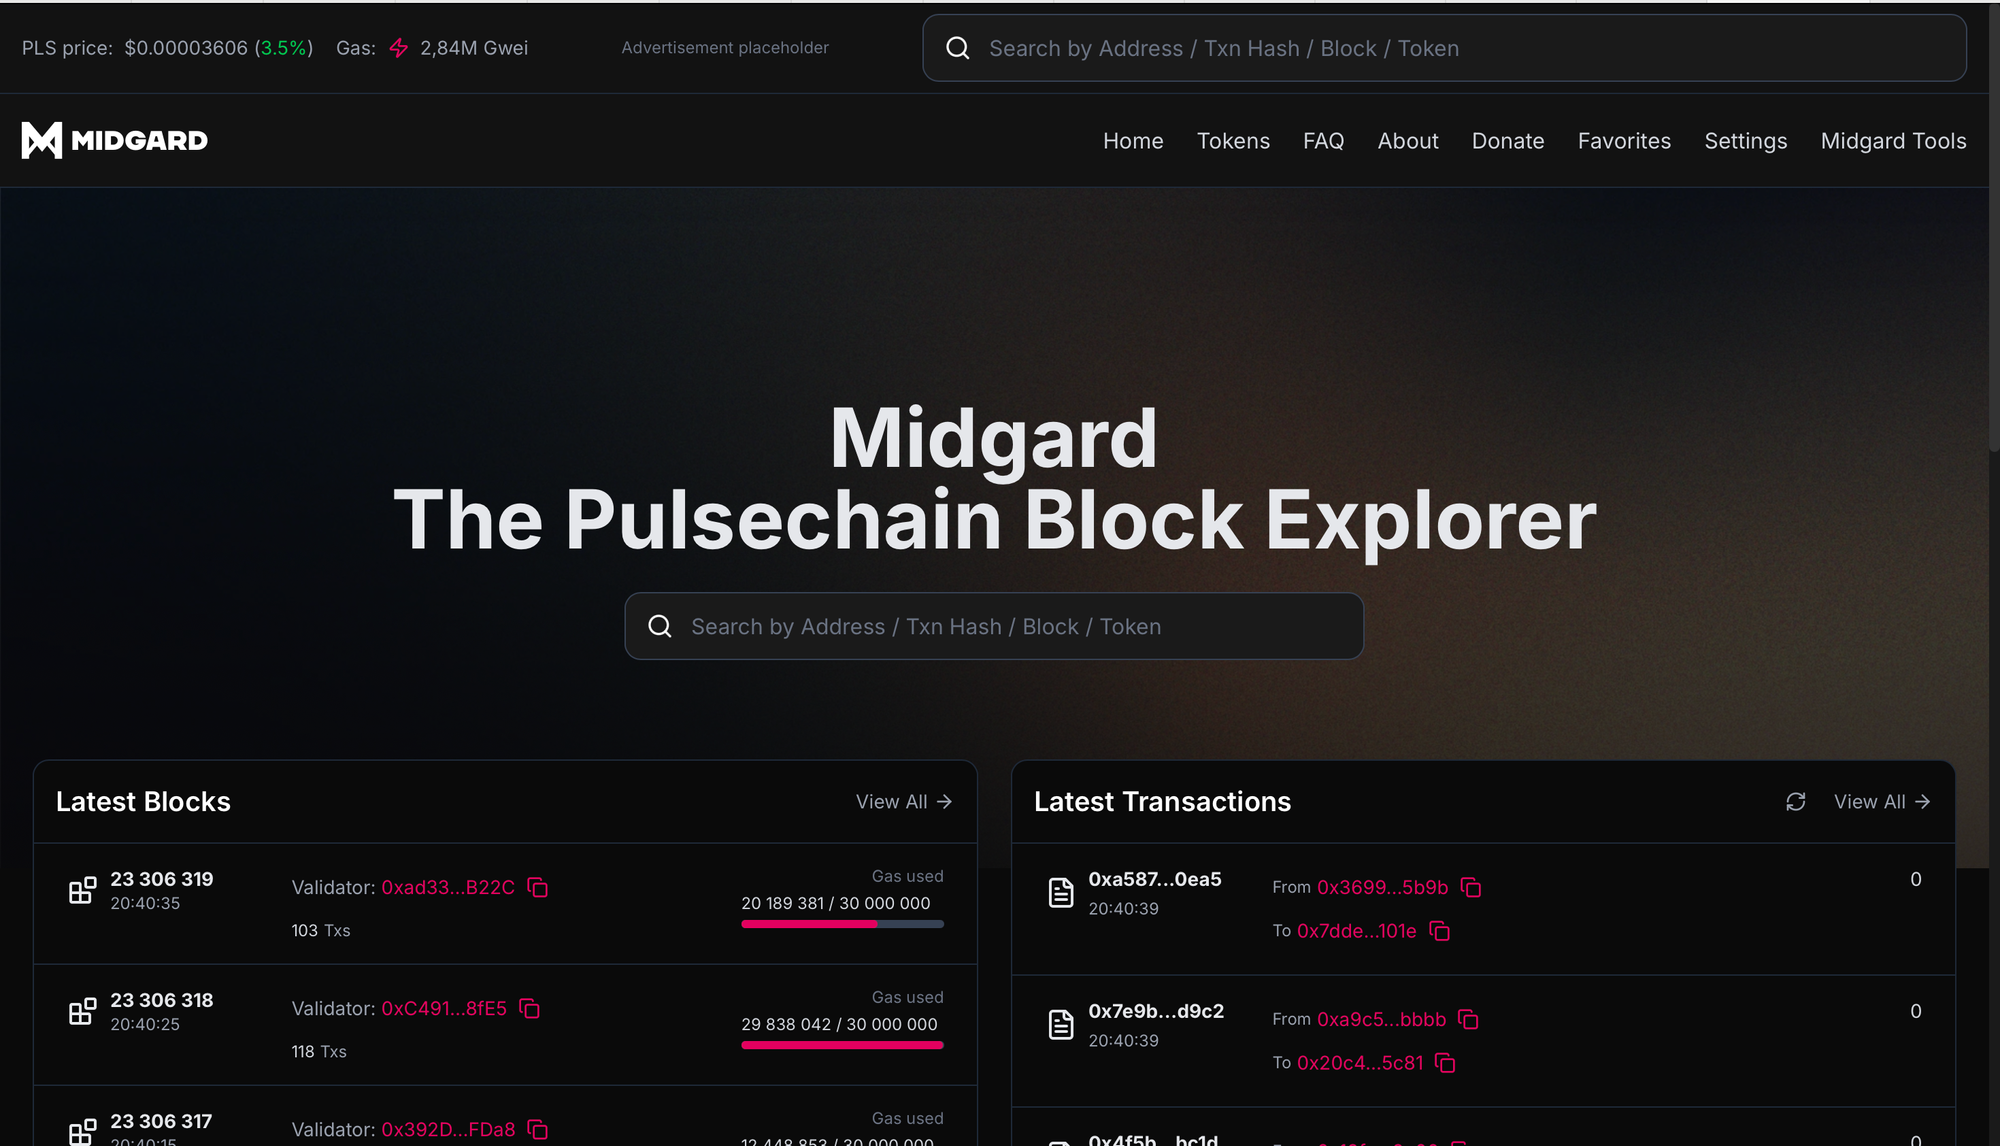Click the gas lightning bolt icon
2000x1146 pixels.
coord(398,48)
